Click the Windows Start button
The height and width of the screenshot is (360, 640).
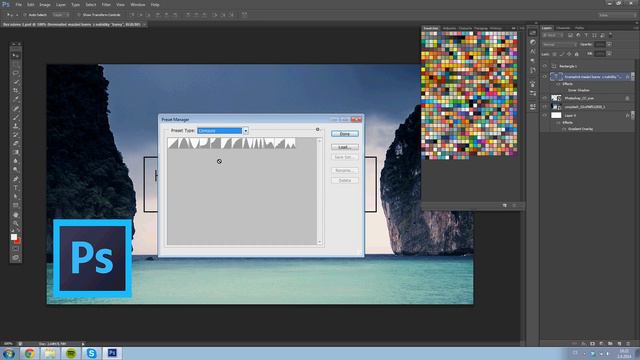pyautogui.click(x=9, y=353)
